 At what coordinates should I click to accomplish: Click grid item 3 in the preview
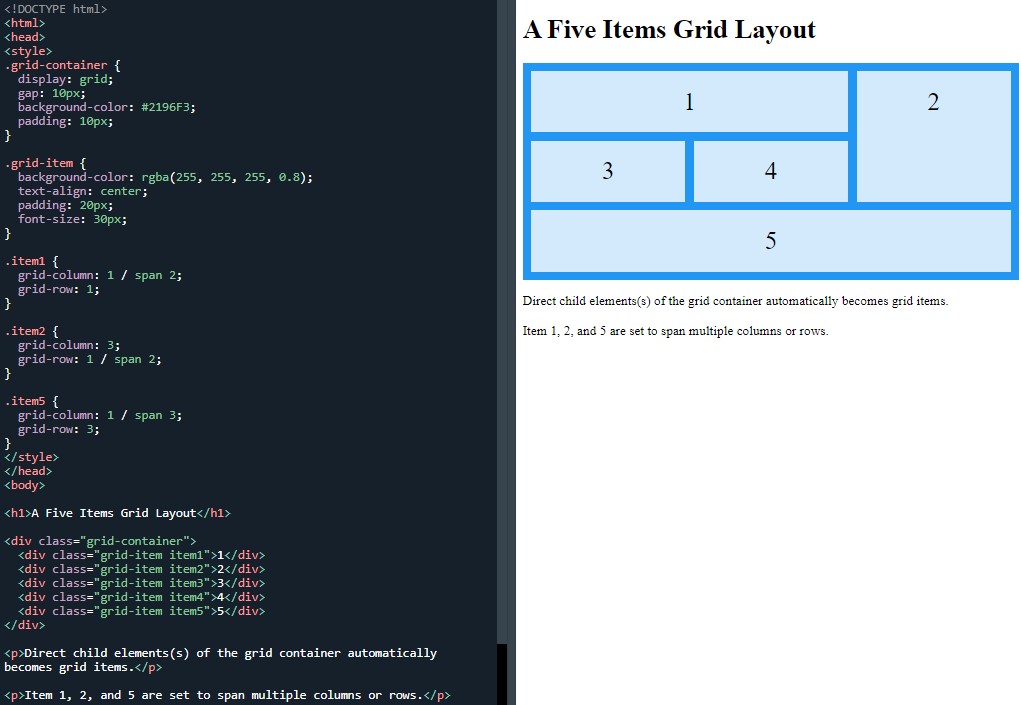607,171
